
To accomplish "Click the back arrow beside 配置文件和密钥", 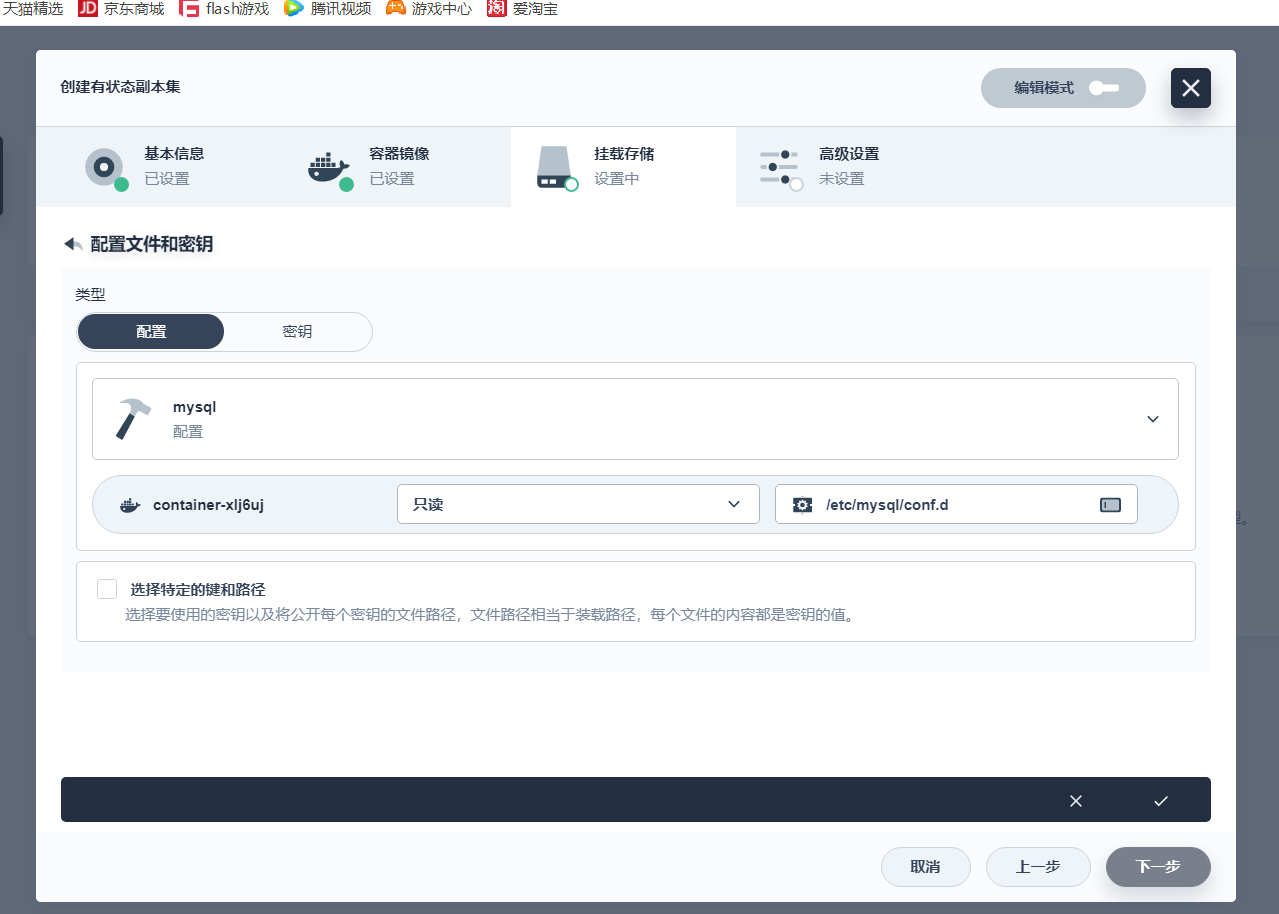I will click(73, 244).
